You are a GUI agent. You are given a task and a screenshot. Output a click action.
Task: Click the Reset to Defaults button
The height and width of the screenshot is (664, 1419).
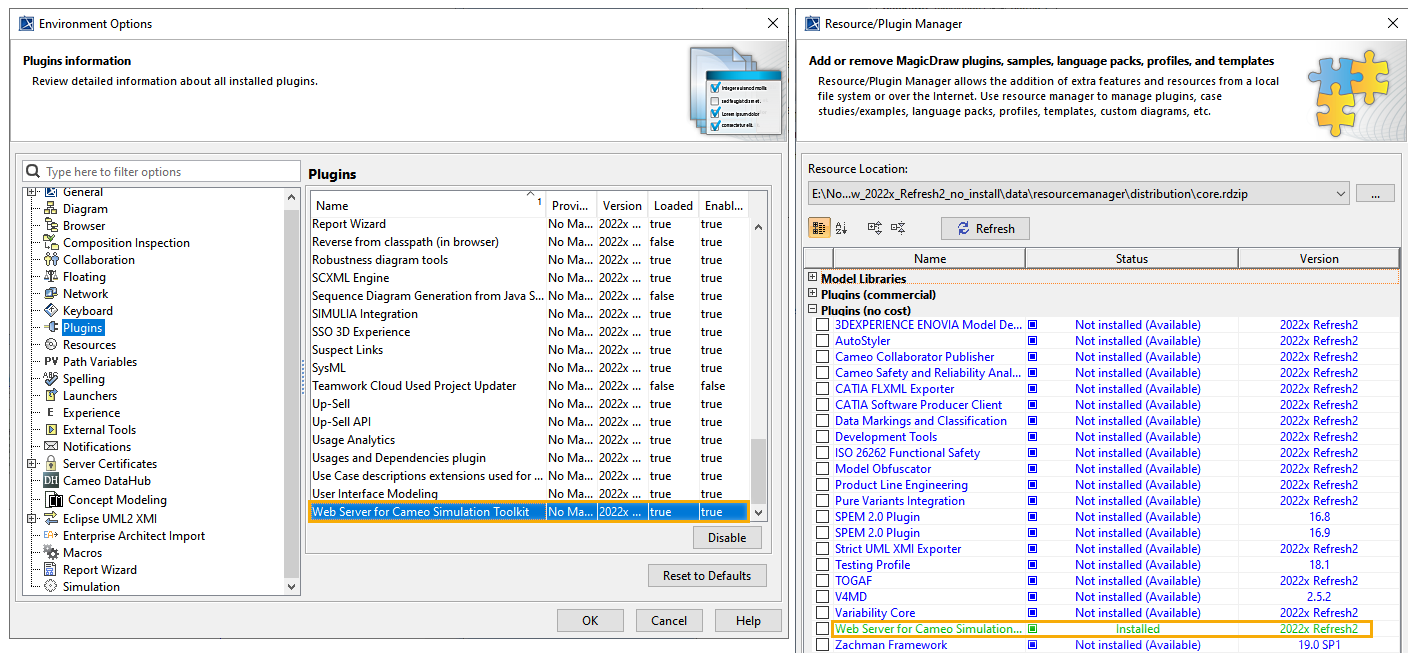point(706,576)
